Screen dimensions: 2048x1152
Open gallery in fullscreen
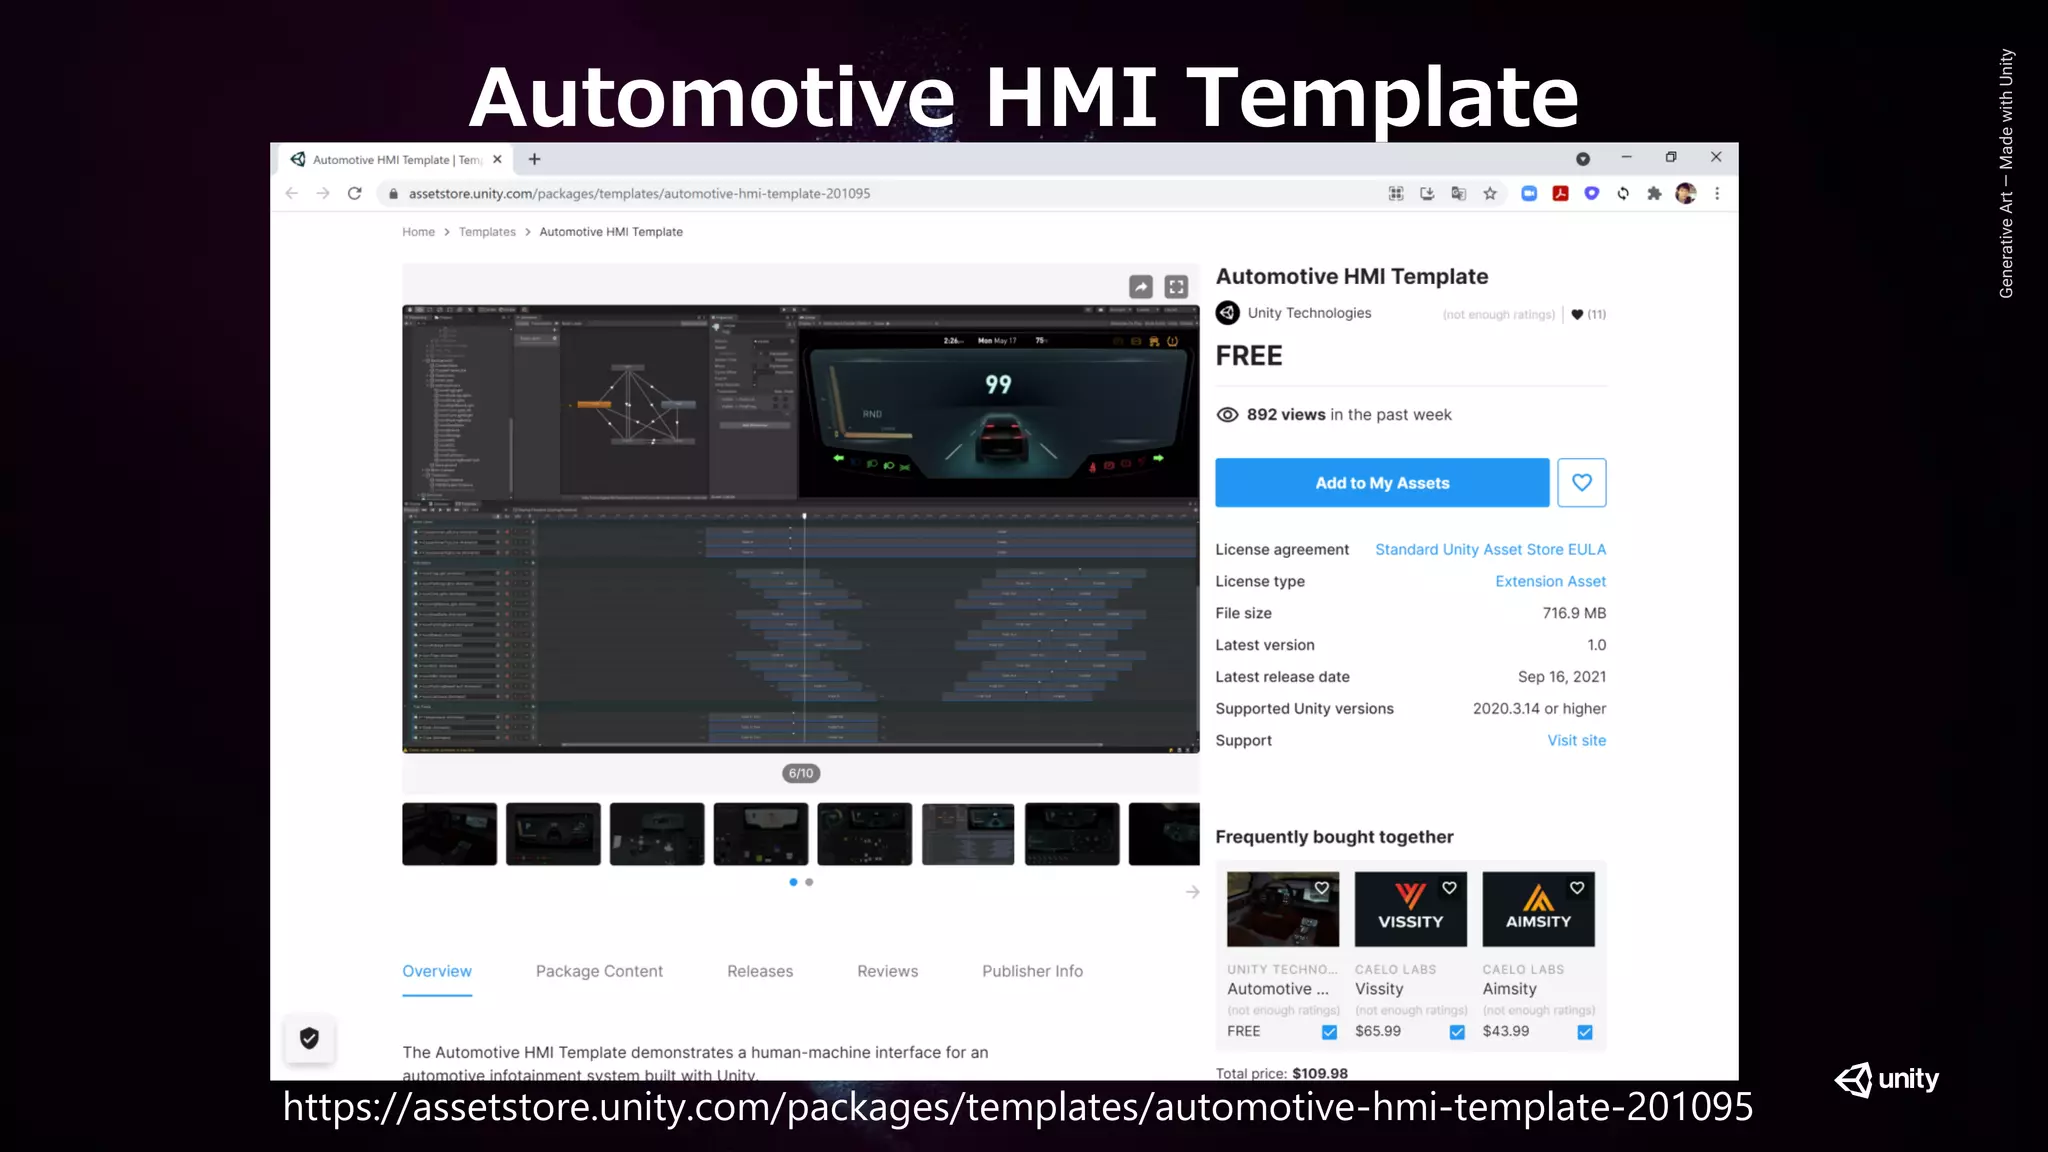click(1177, 287)
